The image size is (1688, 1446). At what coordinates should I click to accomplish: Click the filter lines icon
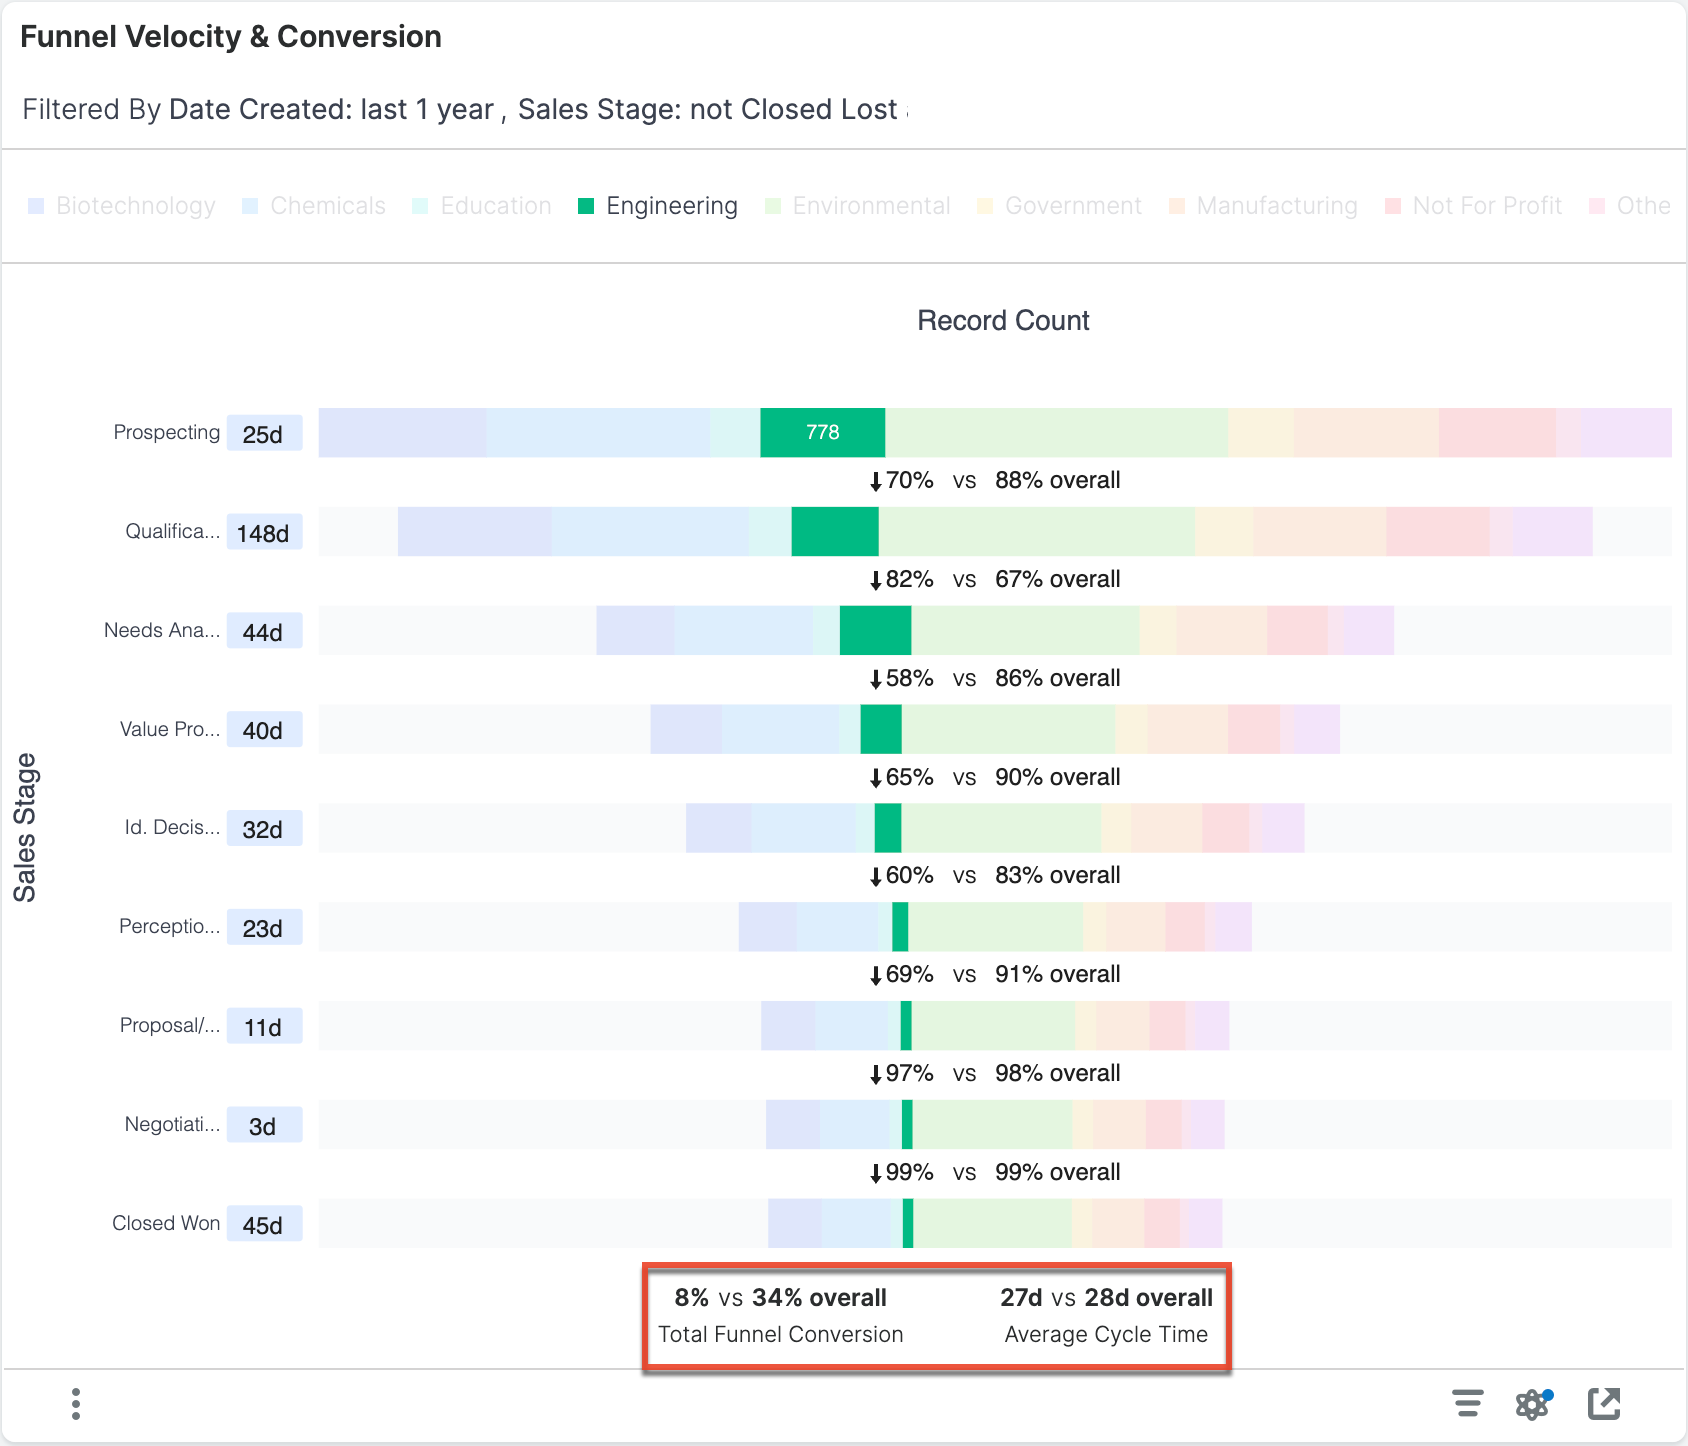point(1467,1404)
